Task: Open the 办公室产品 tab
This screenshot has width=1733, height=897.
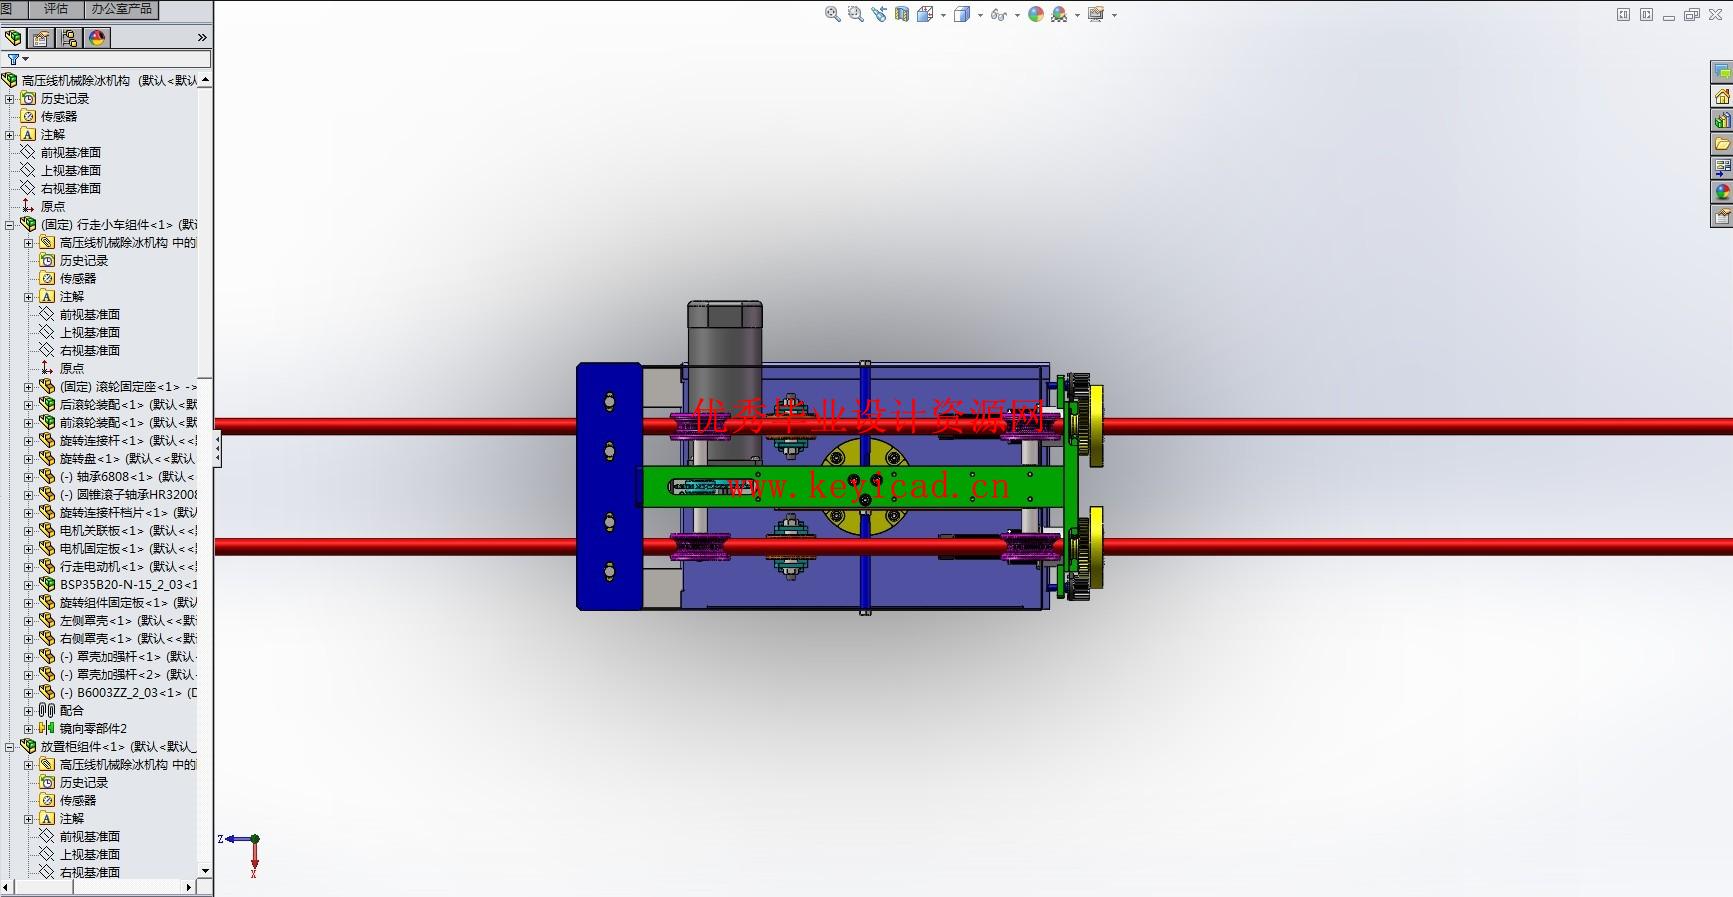Action: coord(121,9)
